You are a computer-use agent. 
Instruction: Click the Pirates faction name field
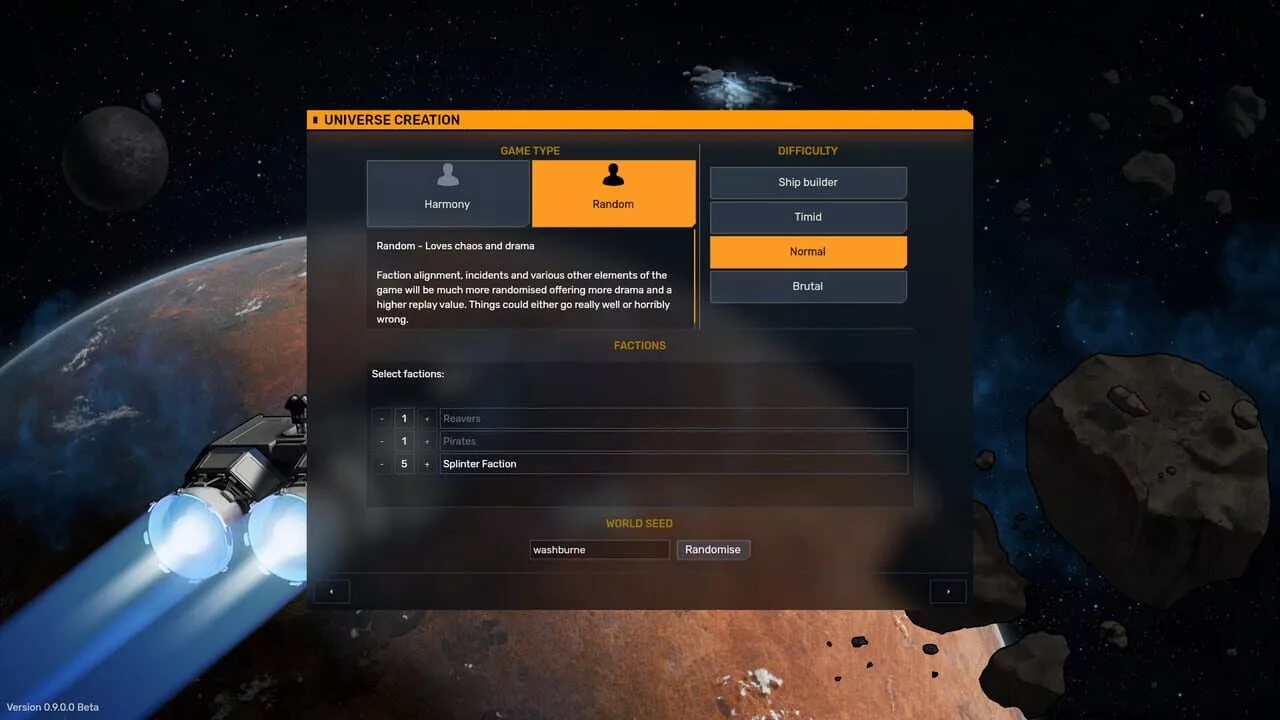tap(673, 441)
